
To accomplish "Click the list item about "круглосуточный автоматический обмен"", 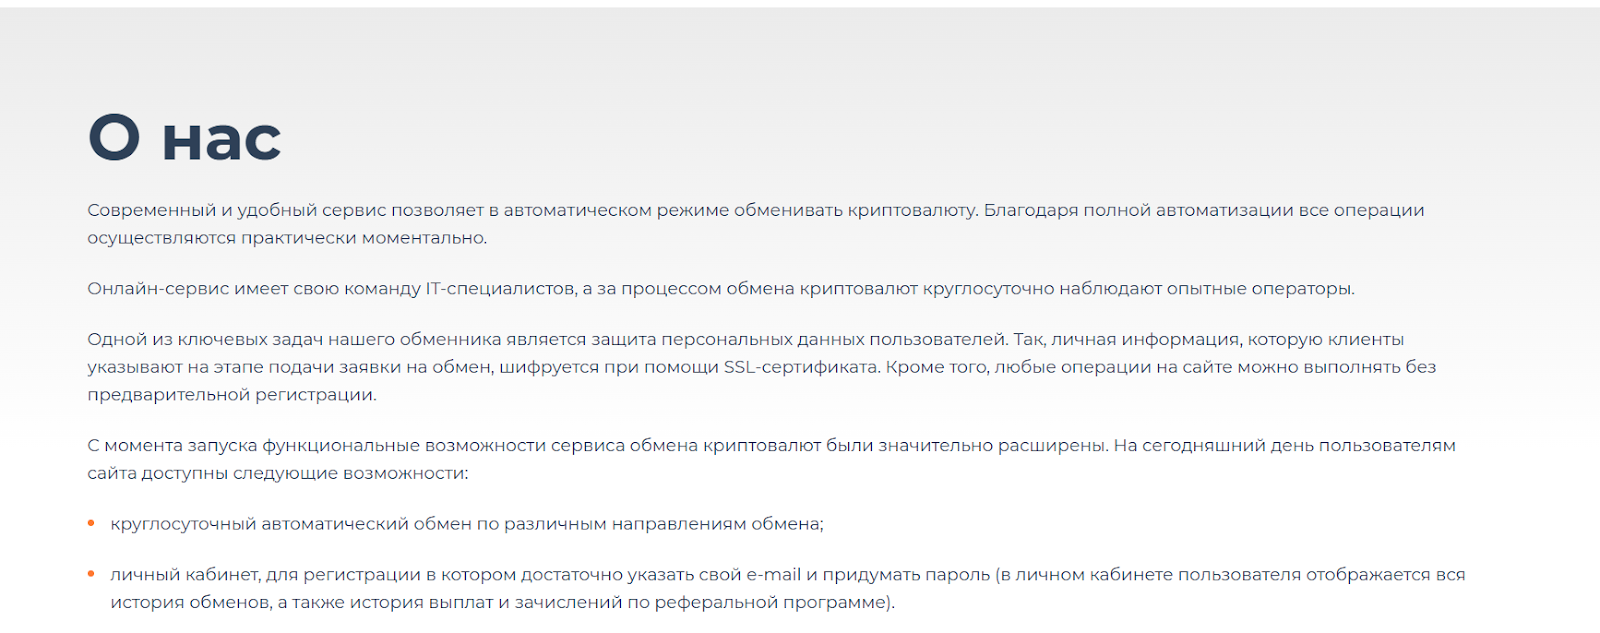I will coord(466,524).
